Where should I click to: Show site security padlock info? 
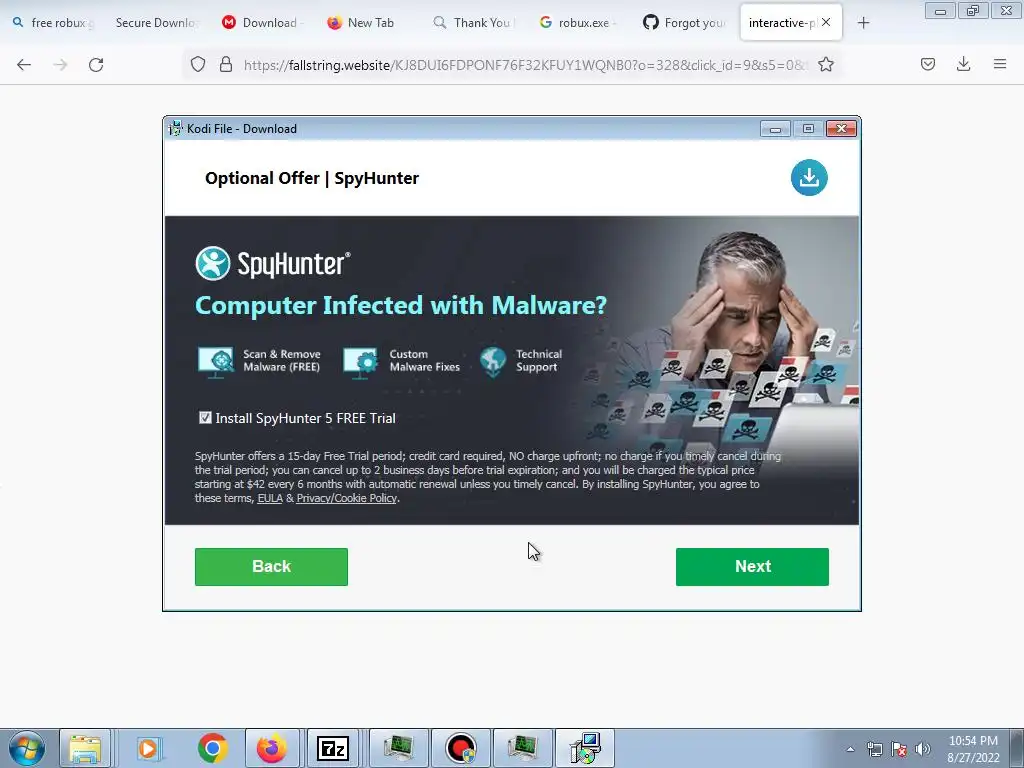click(x=226, y=65)
